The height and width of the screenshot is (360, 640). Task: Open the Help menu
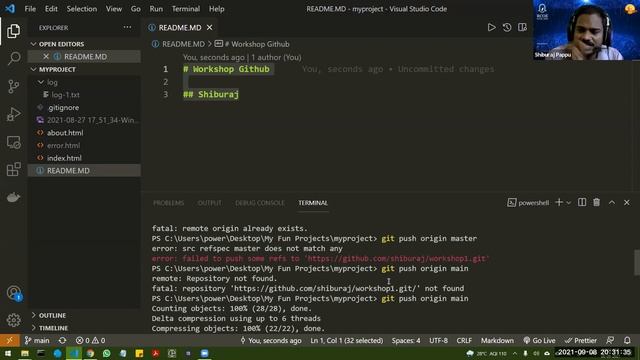(217, 9)
